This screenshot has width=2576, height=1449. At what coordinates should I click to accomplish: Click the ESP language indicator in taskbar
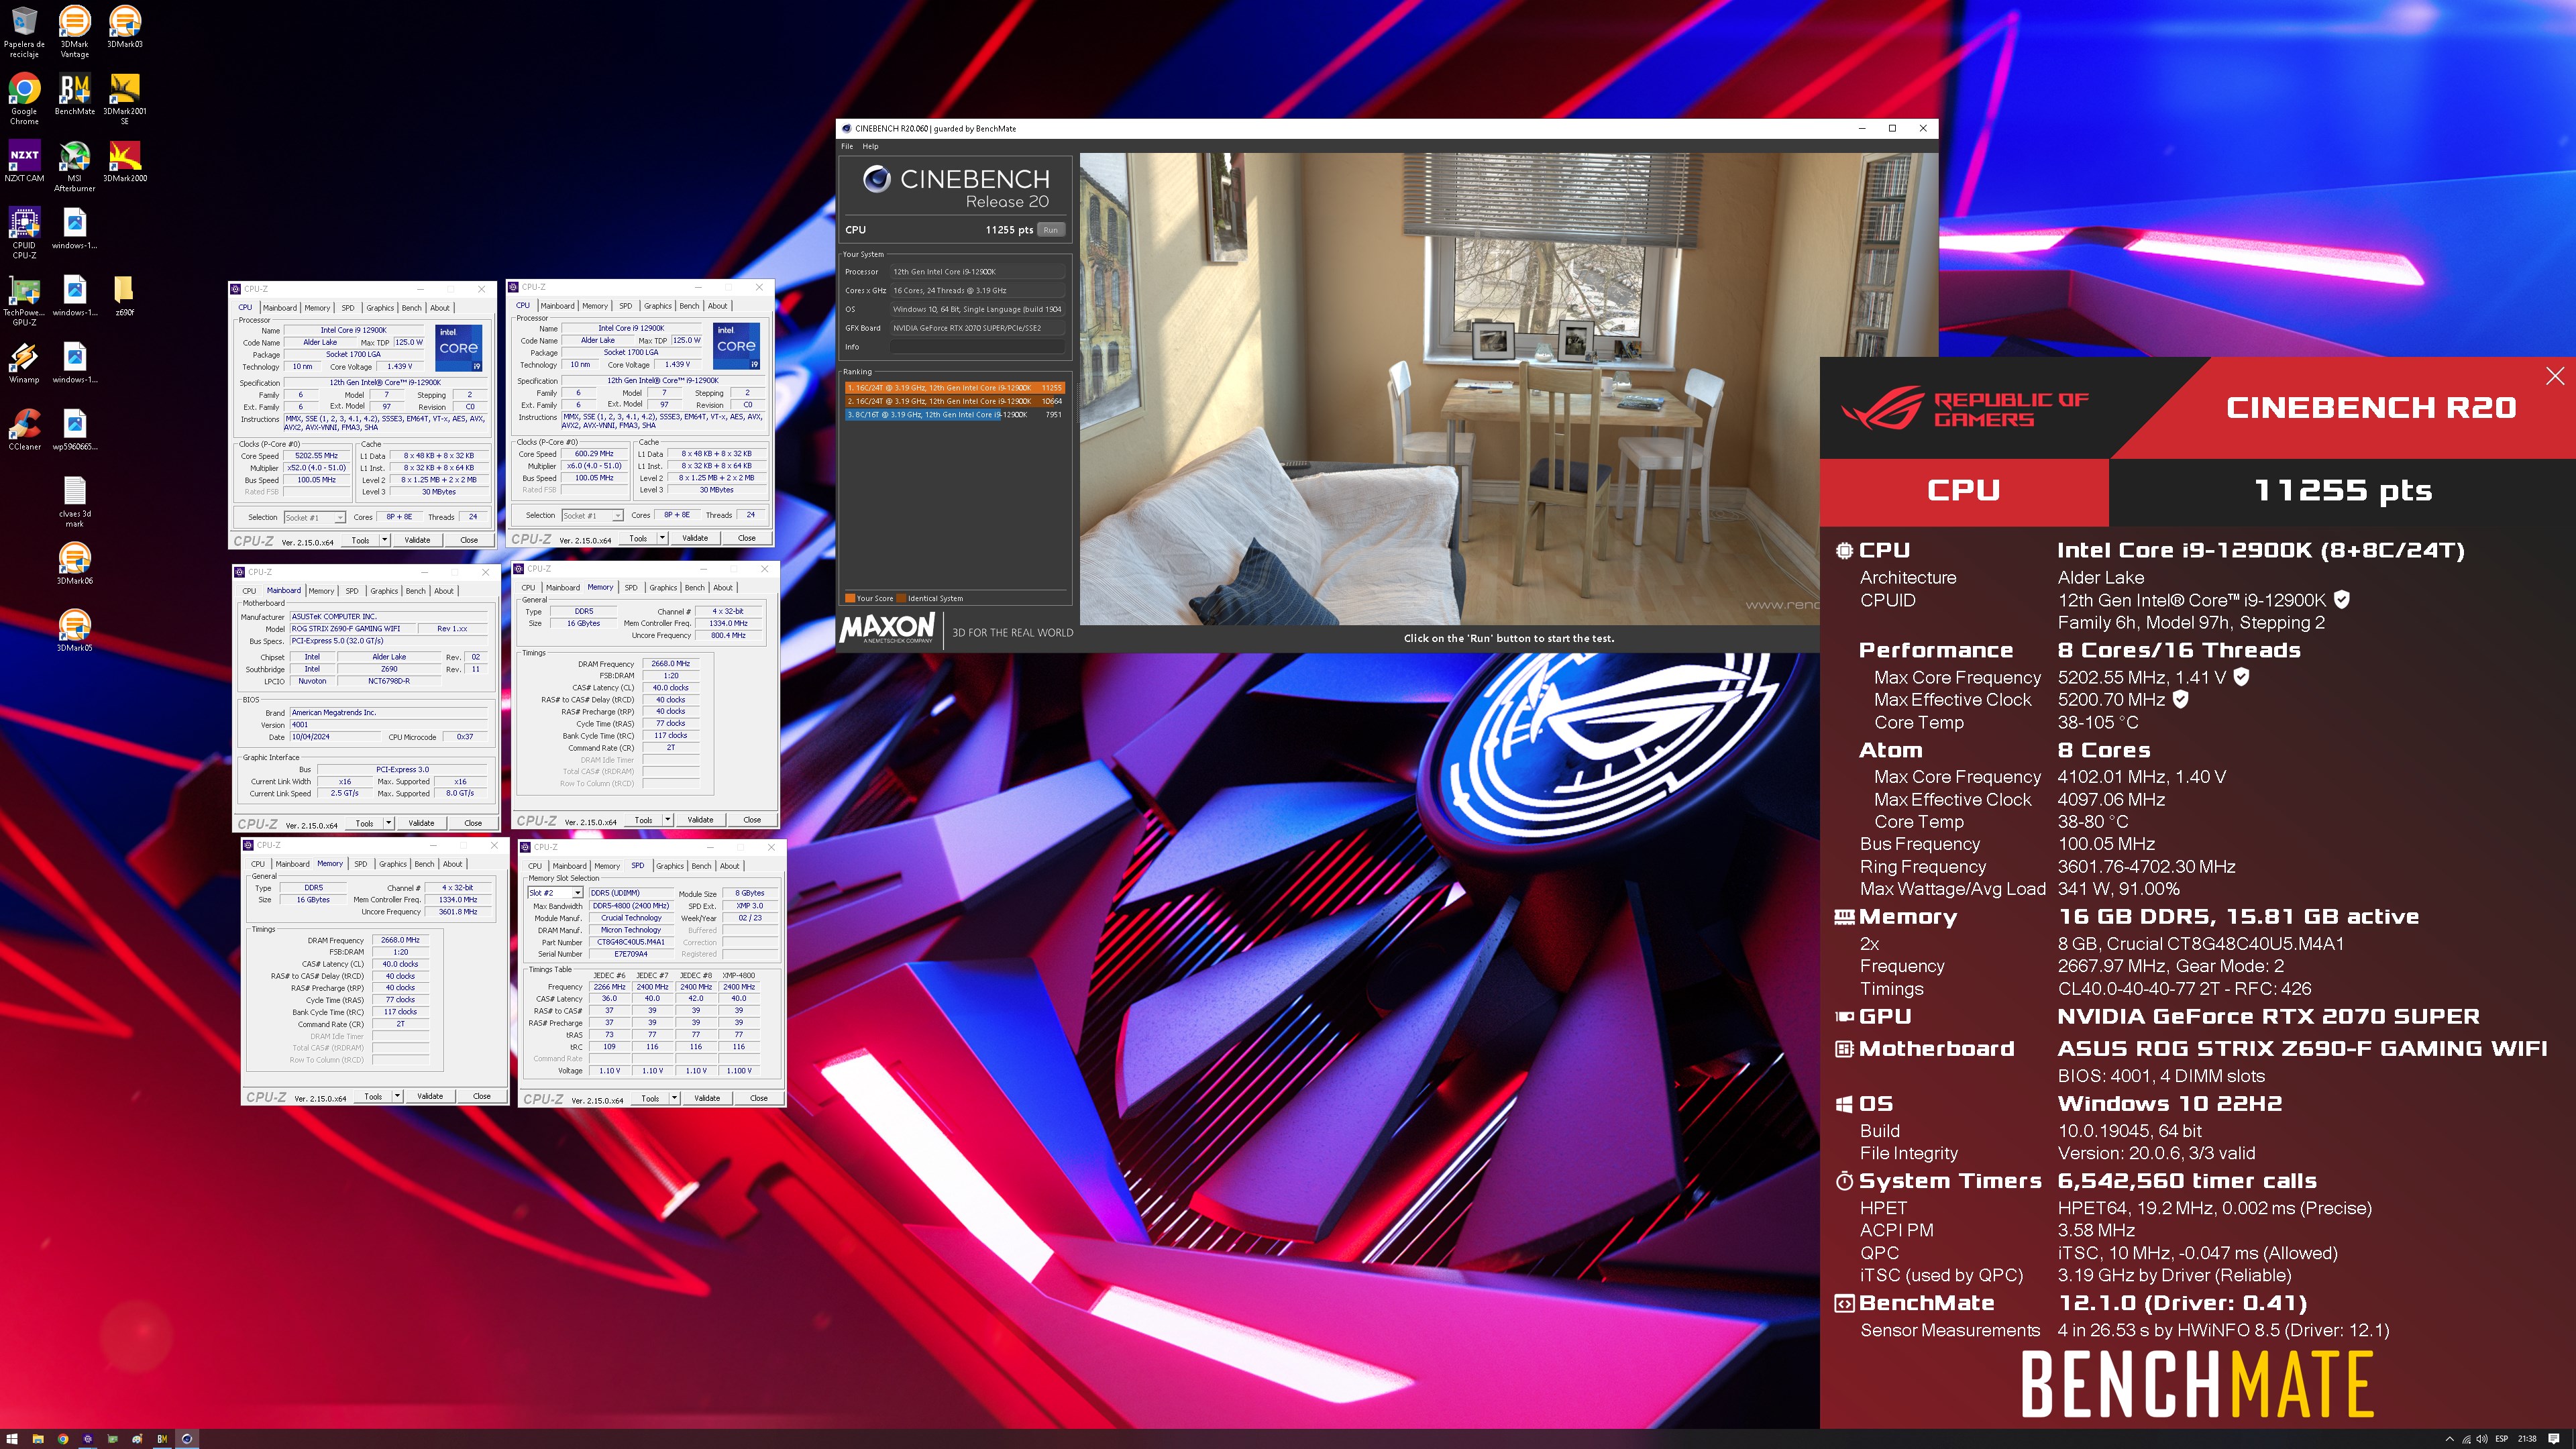click(2502, 1439)
